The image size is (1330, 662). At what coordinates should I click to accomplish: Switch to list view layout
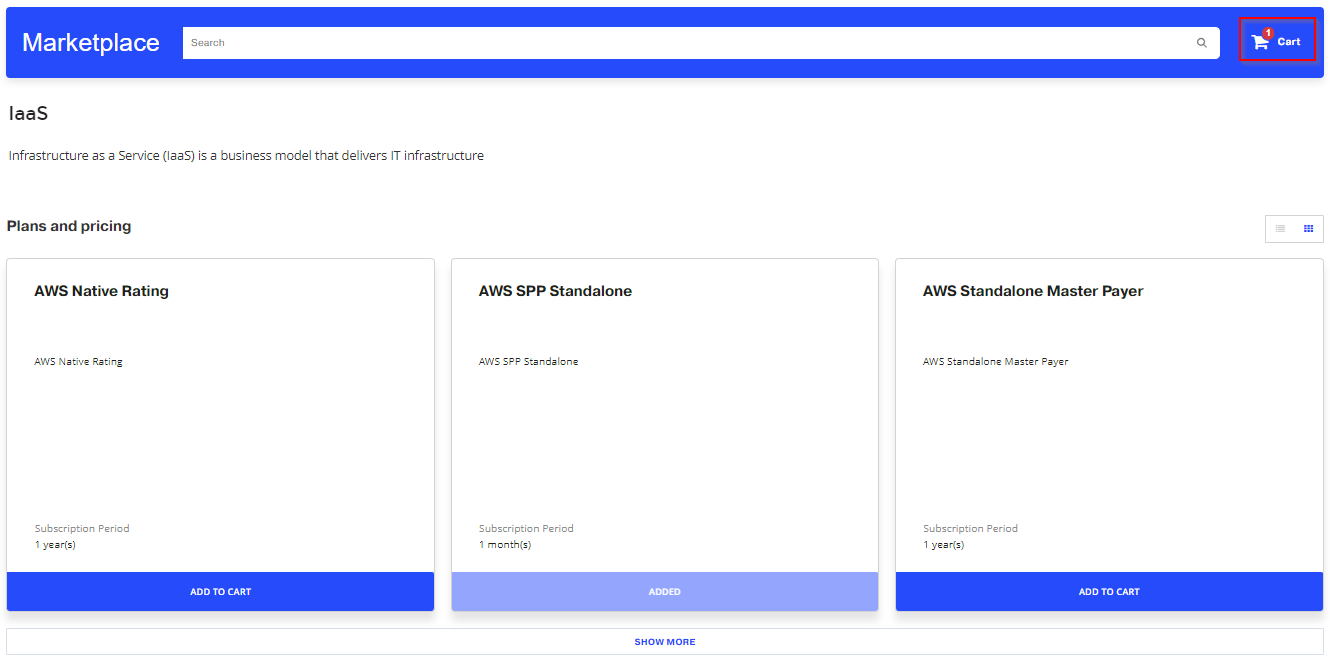click(1280, 229)
